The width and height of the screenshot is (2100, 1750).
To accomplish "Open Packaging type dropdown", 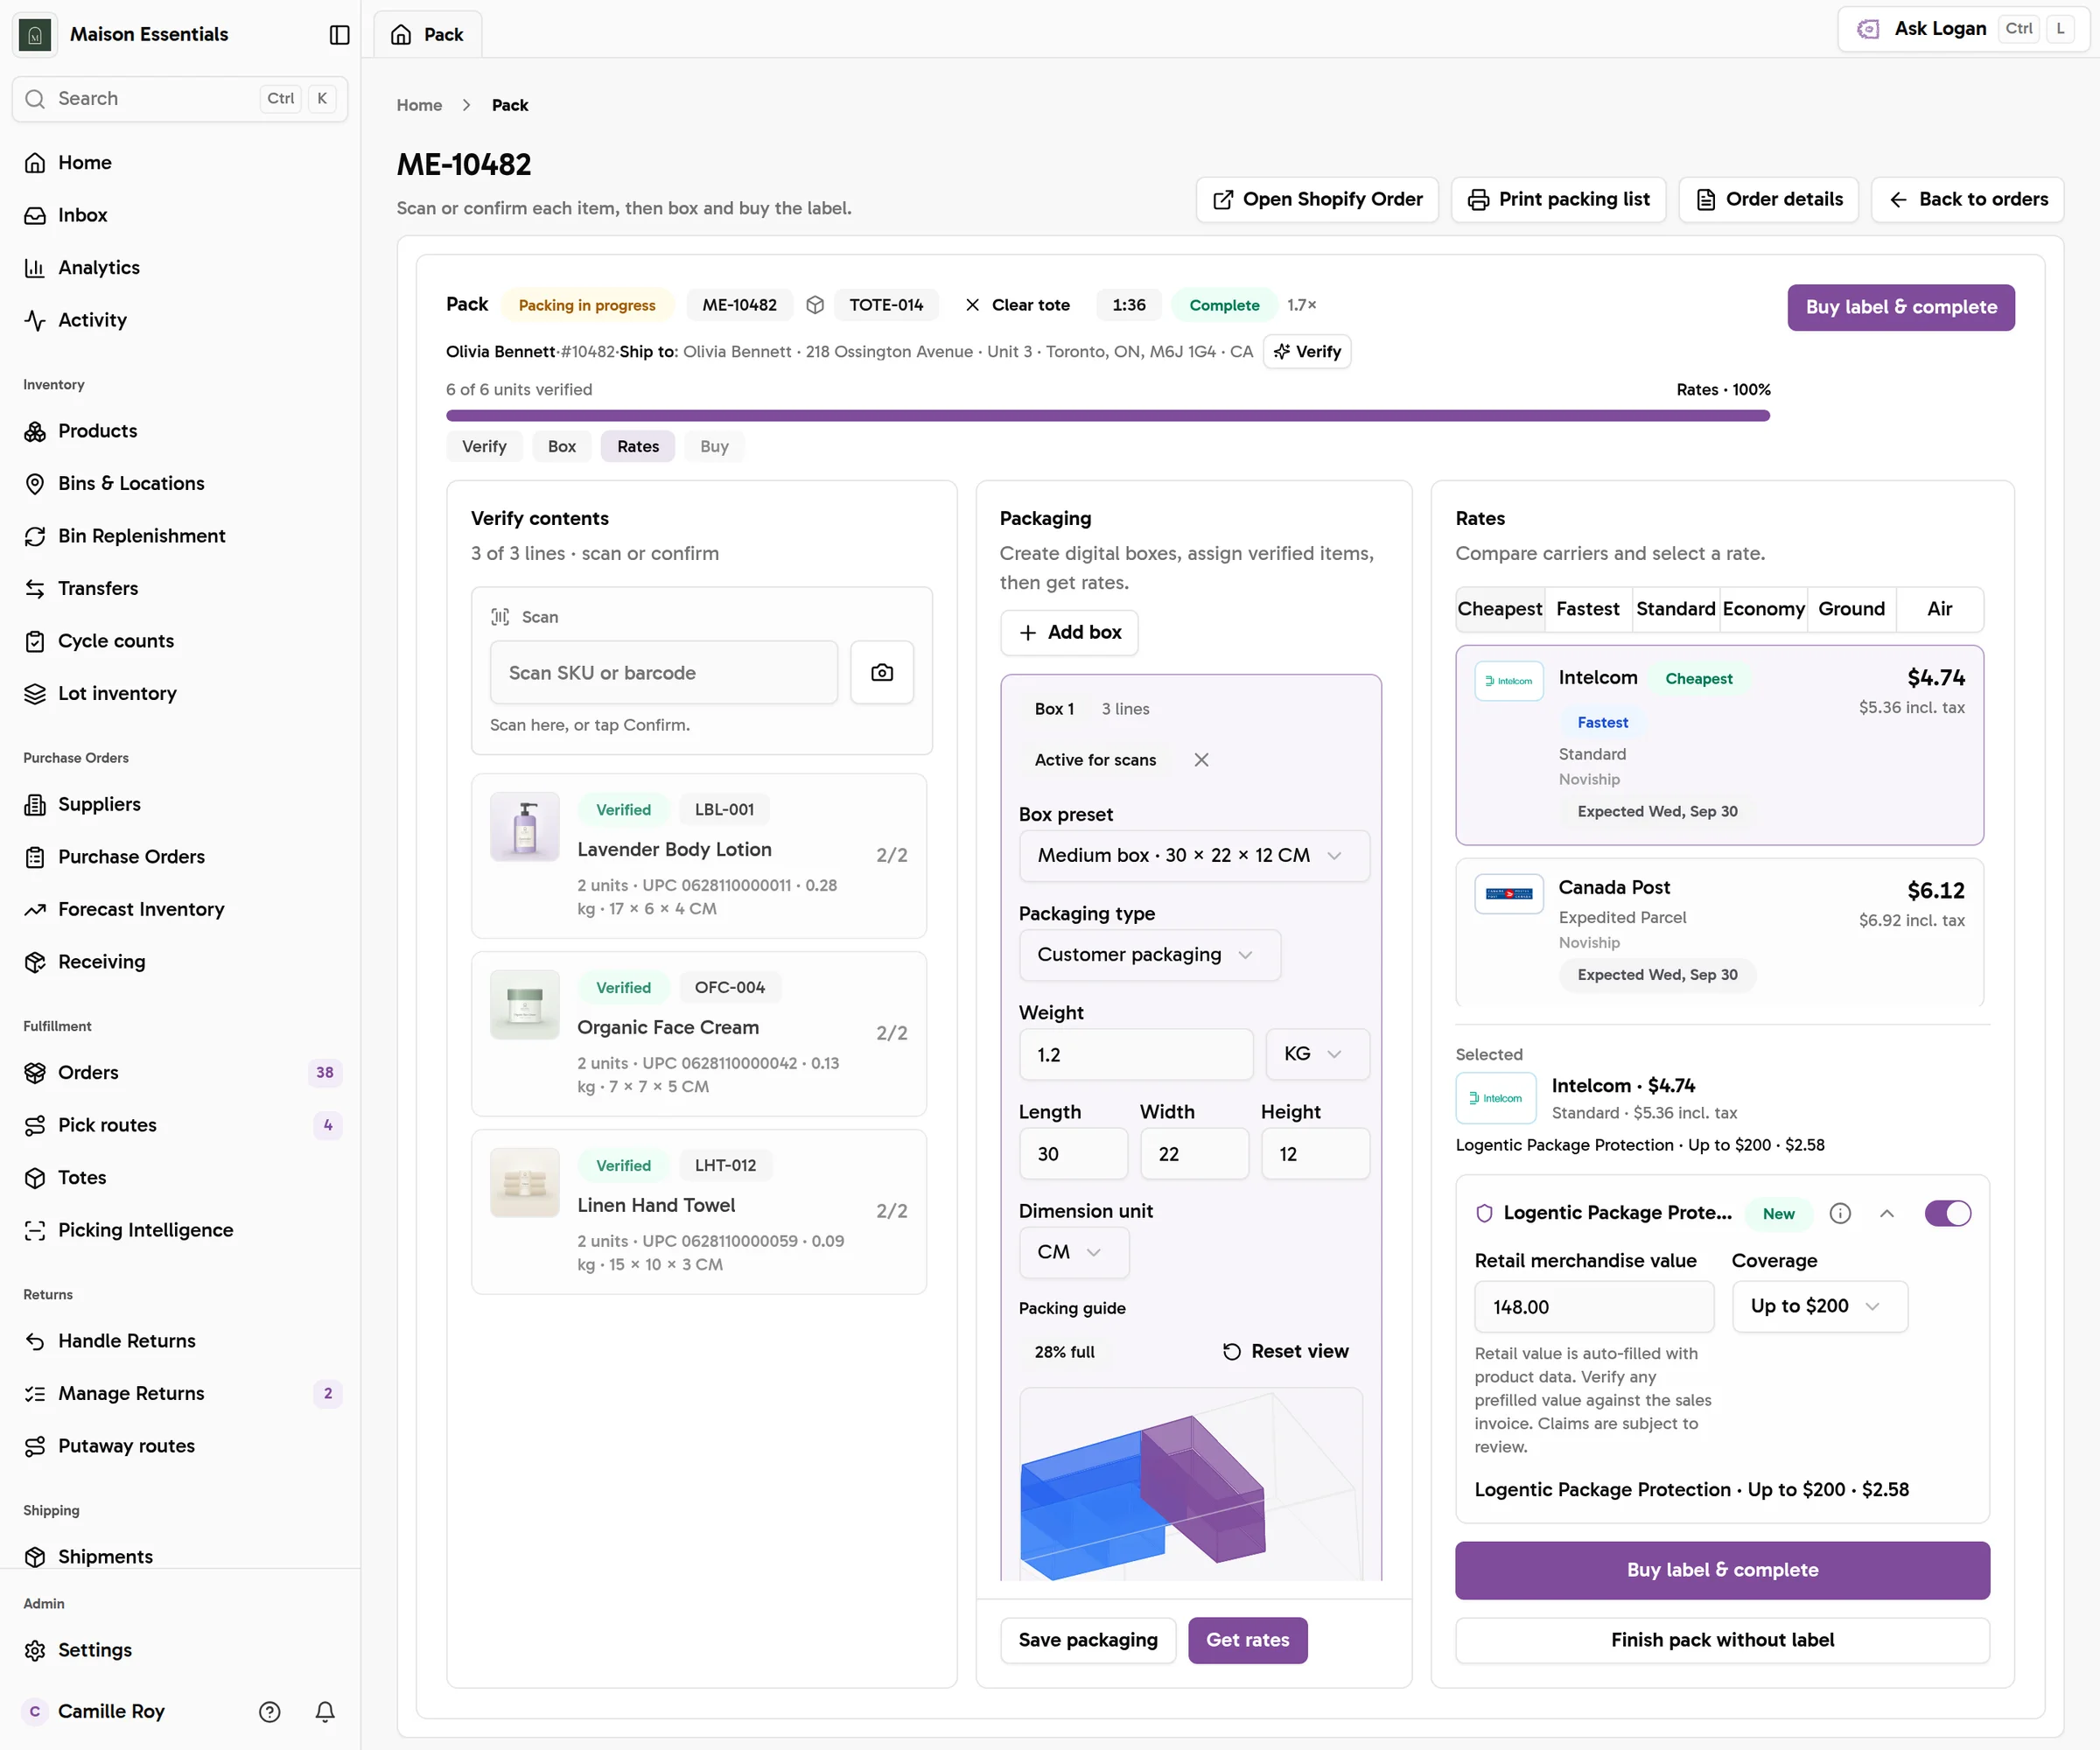I will [1149, 955].
